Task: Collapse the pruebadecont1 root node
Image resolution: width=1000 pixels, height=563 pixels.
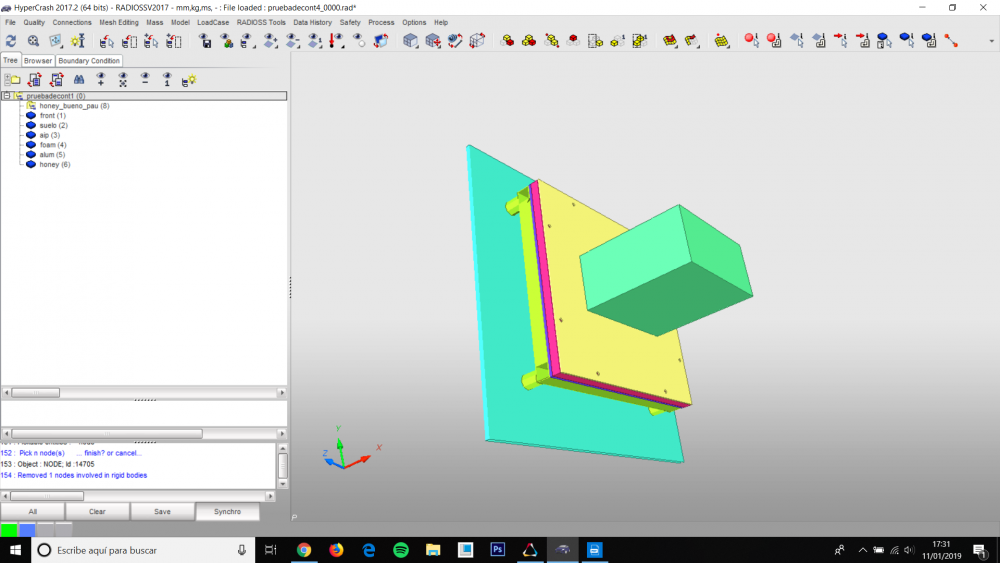Action: click(6, 96)
